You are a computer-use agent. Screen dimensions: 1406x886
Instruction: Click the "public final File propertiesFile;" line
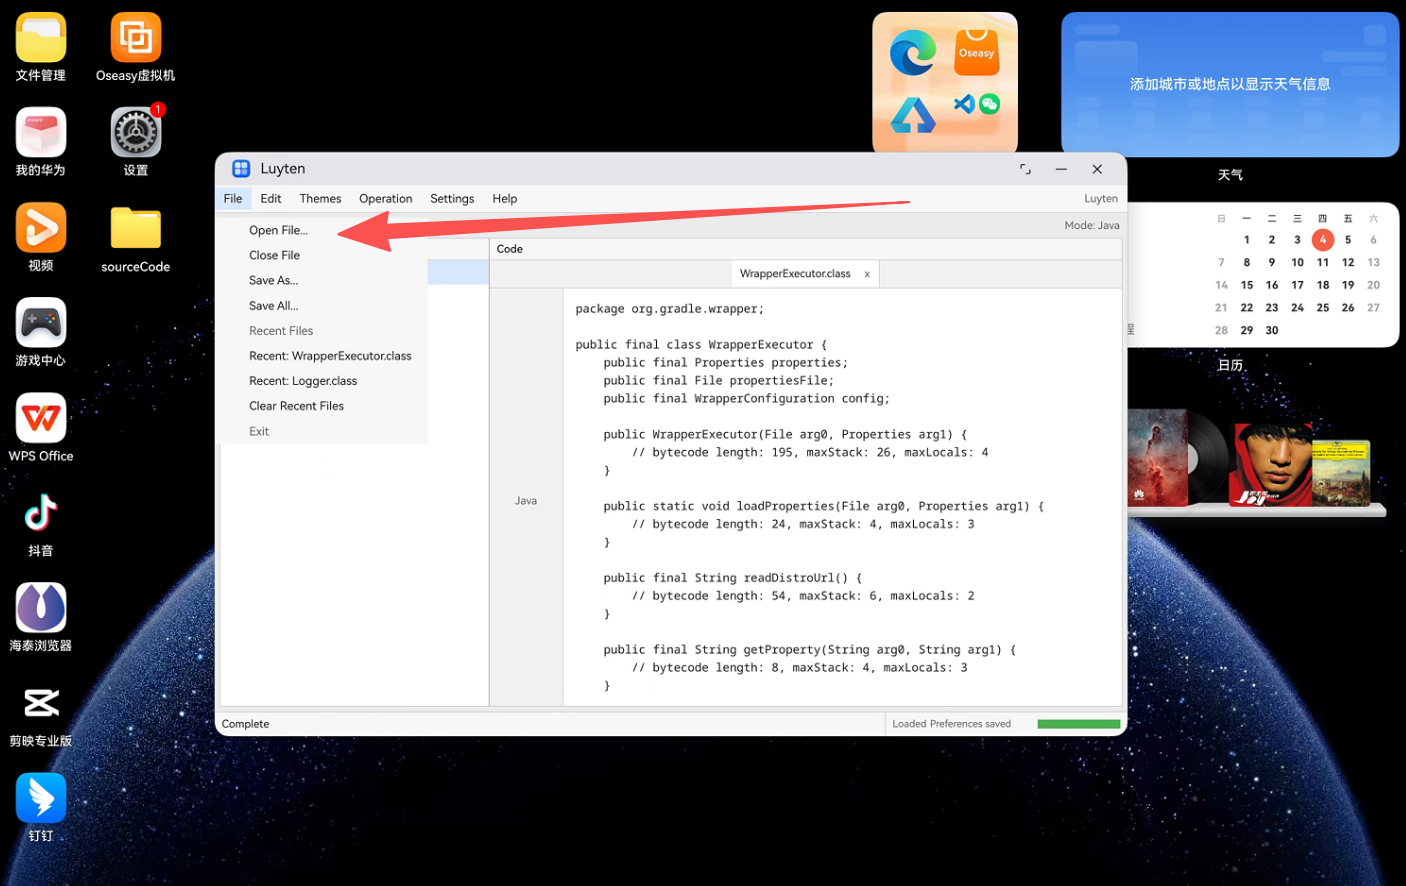[718, 381]
